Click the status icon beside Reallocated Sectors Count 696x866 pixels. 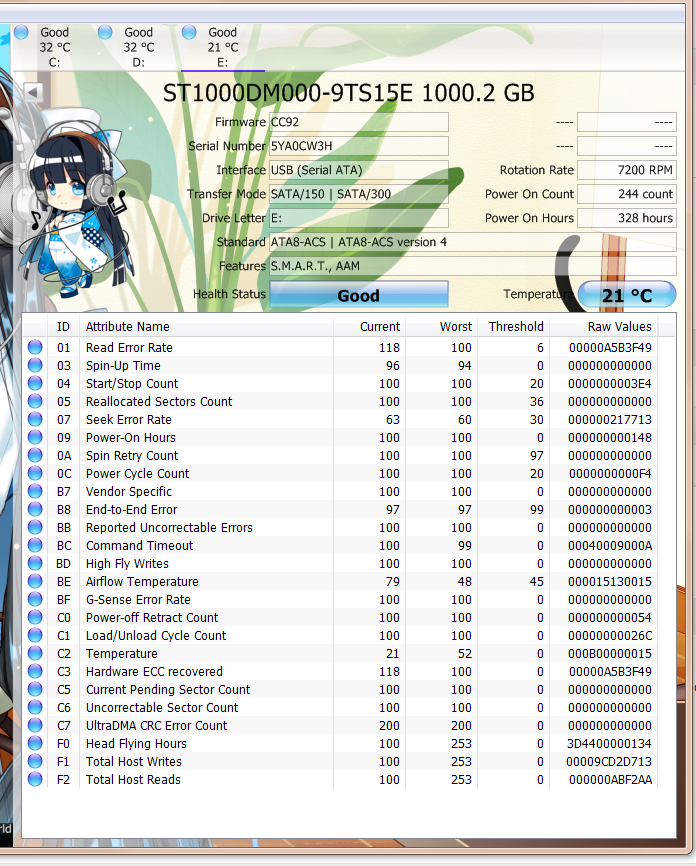[x=35, y=402]
